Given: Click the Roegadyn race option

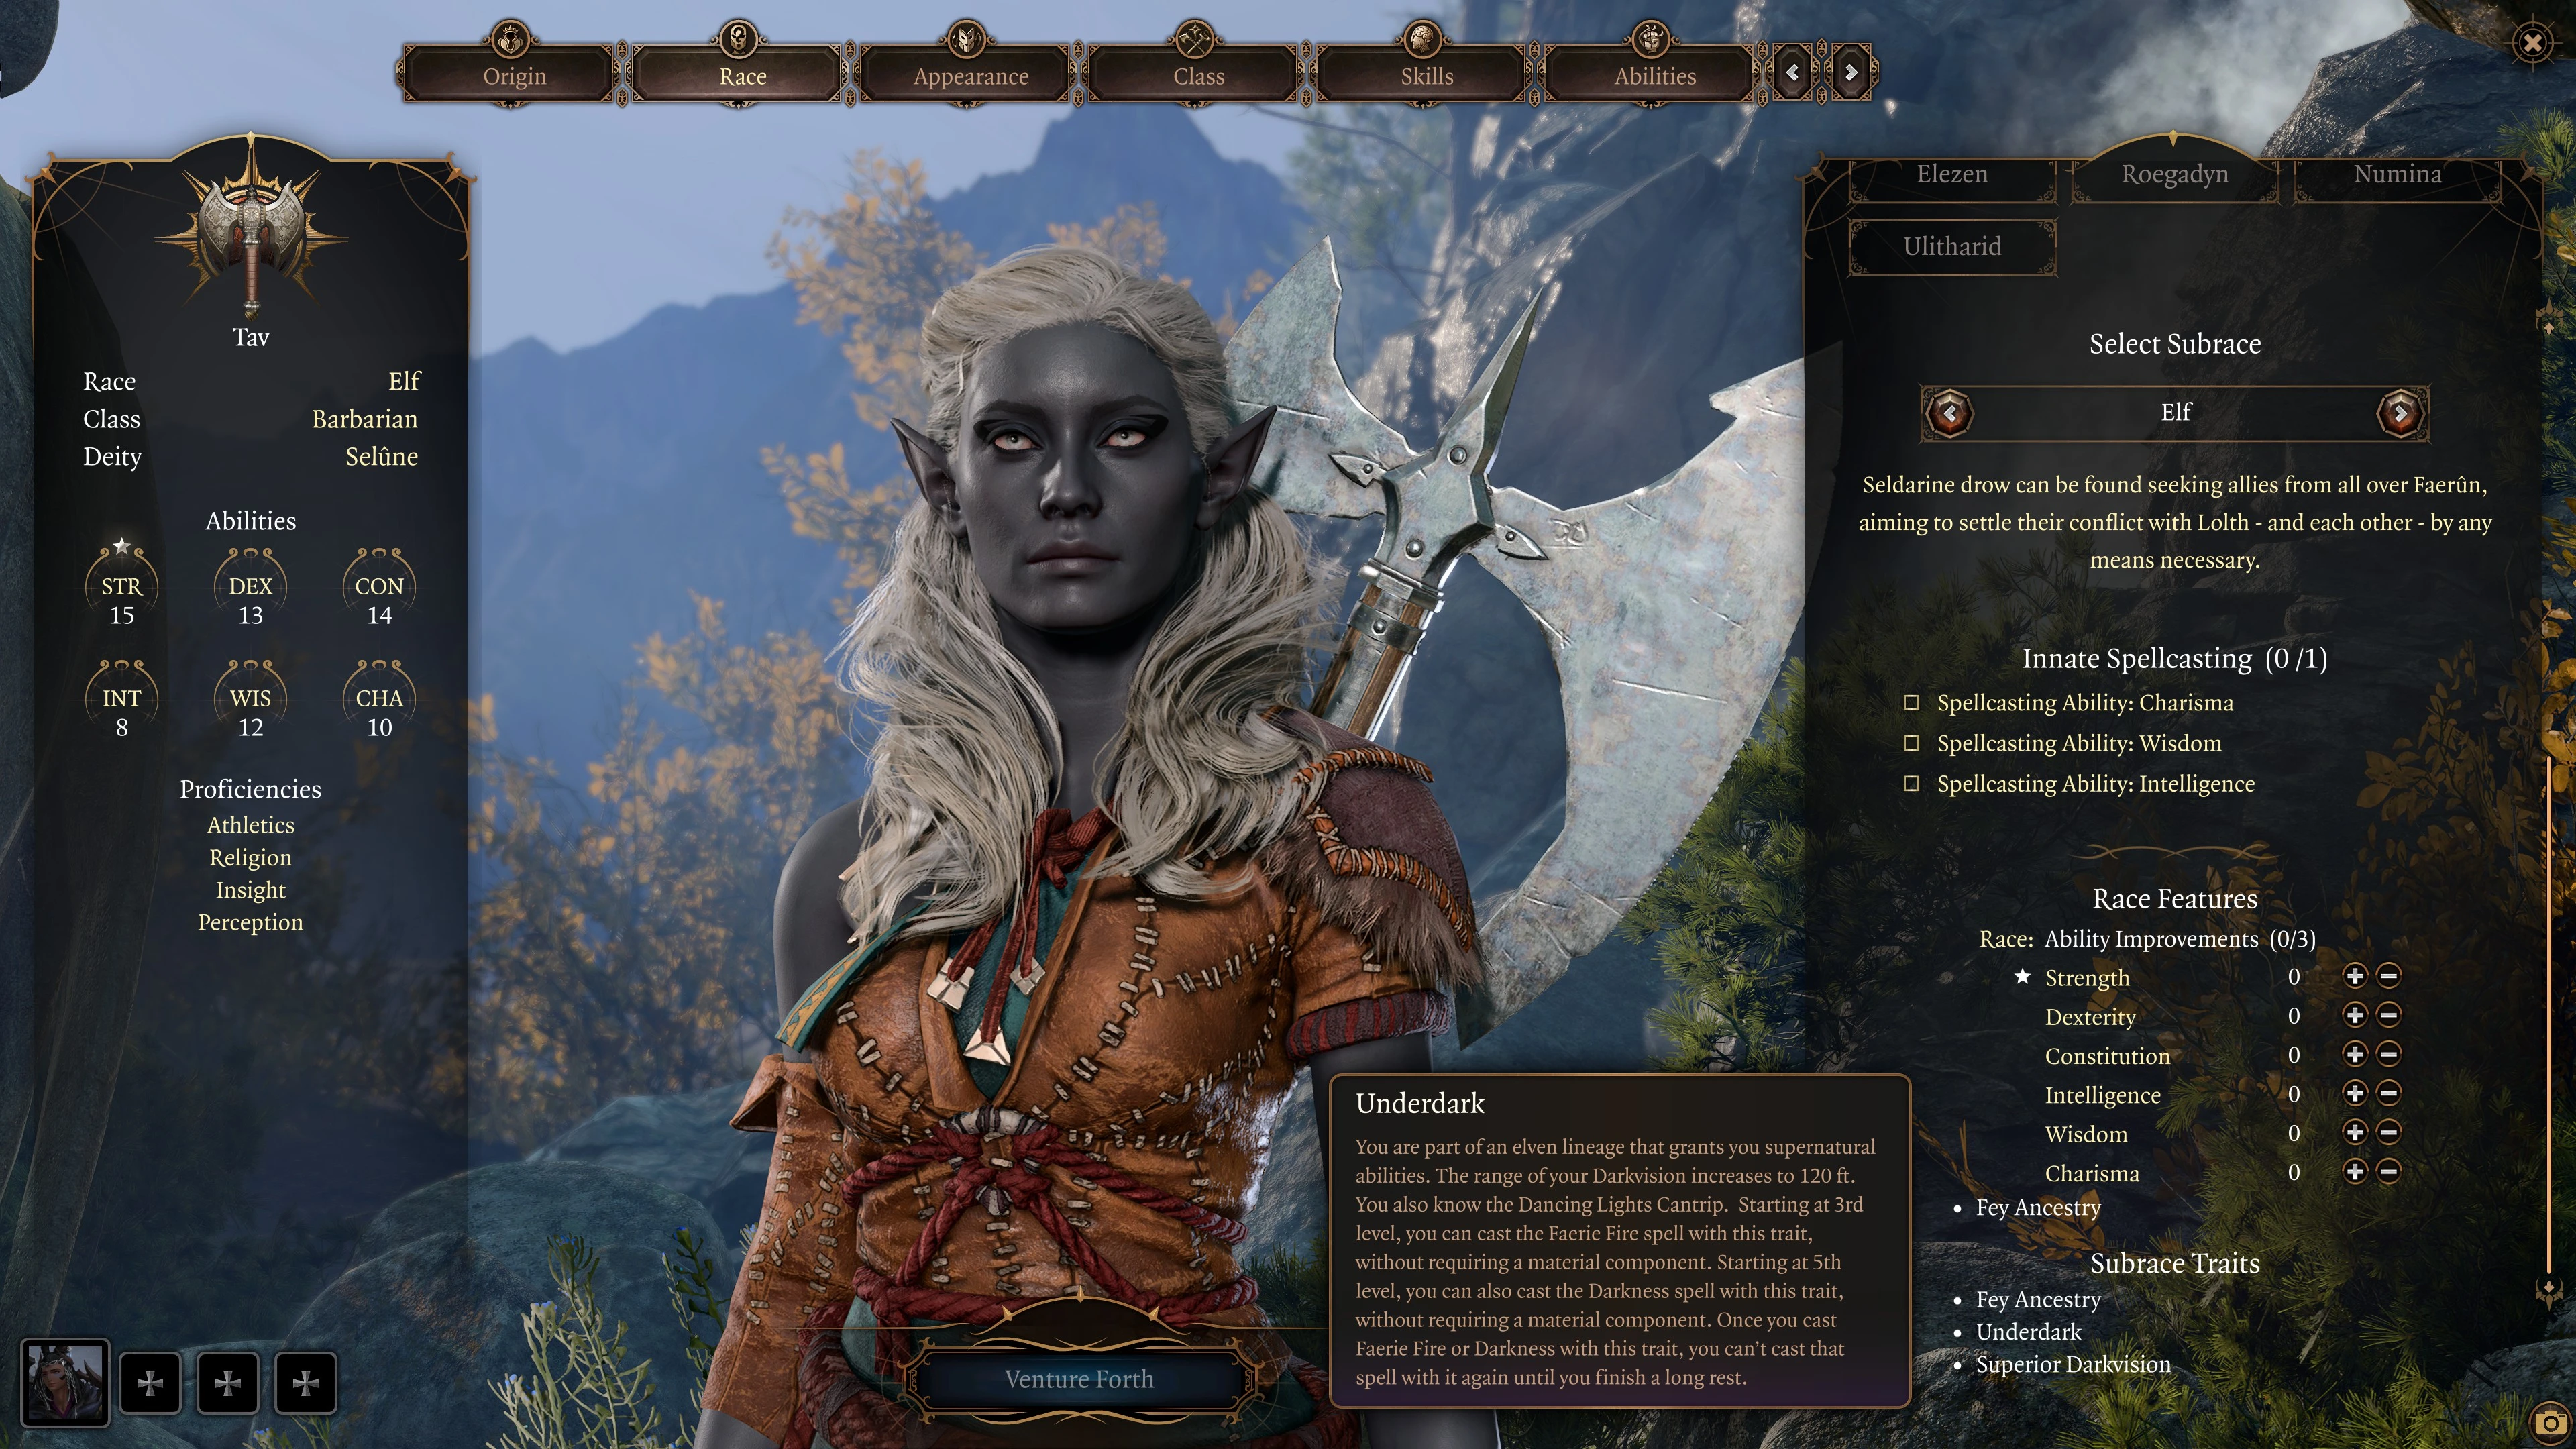Looking at the screenshot, I should (x=2174, y=172).
